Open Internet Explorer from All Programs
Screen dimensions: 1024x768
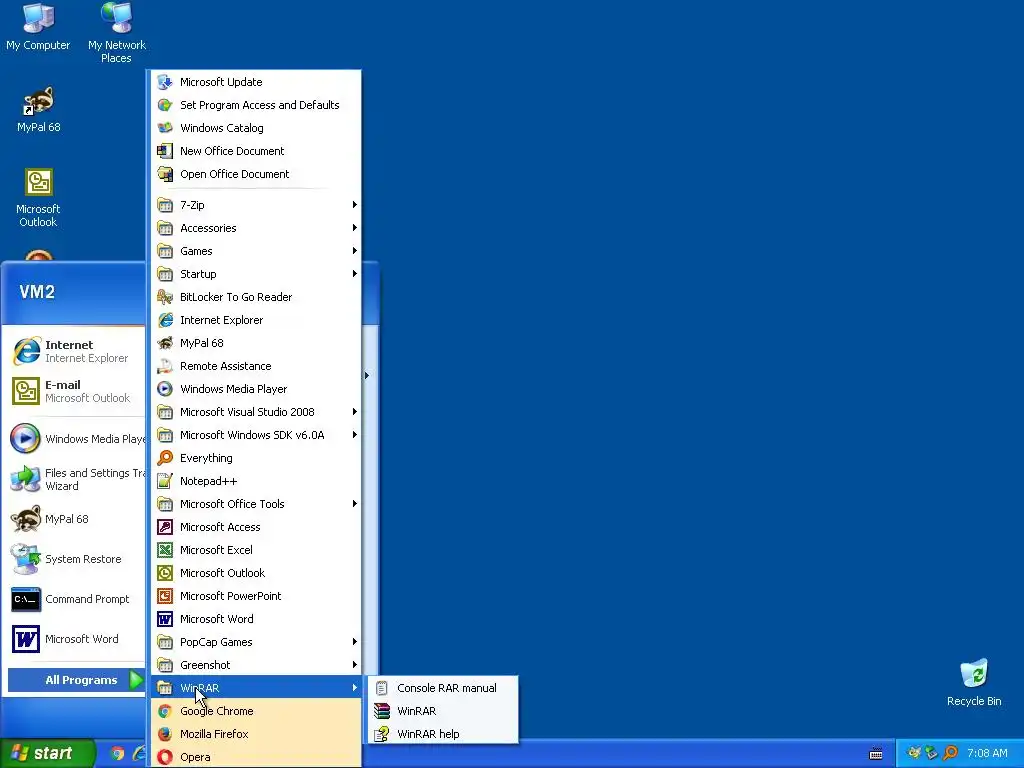tap(256, 320)
